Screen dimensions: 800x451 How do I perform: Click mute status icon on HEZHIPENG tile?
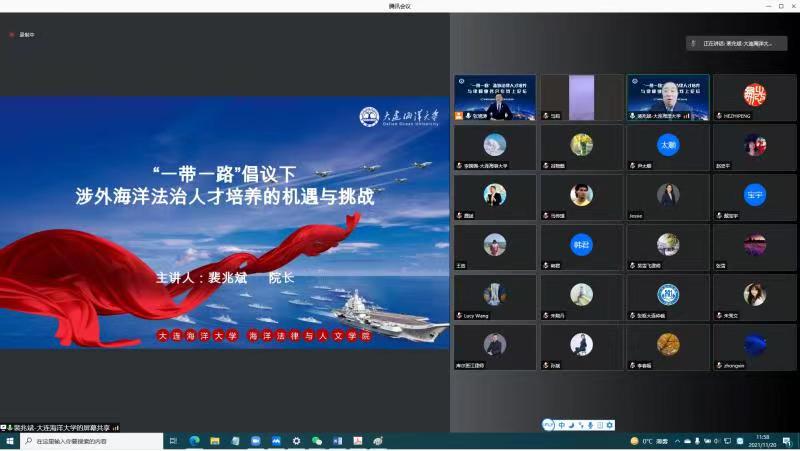click(x=717, y=116)
